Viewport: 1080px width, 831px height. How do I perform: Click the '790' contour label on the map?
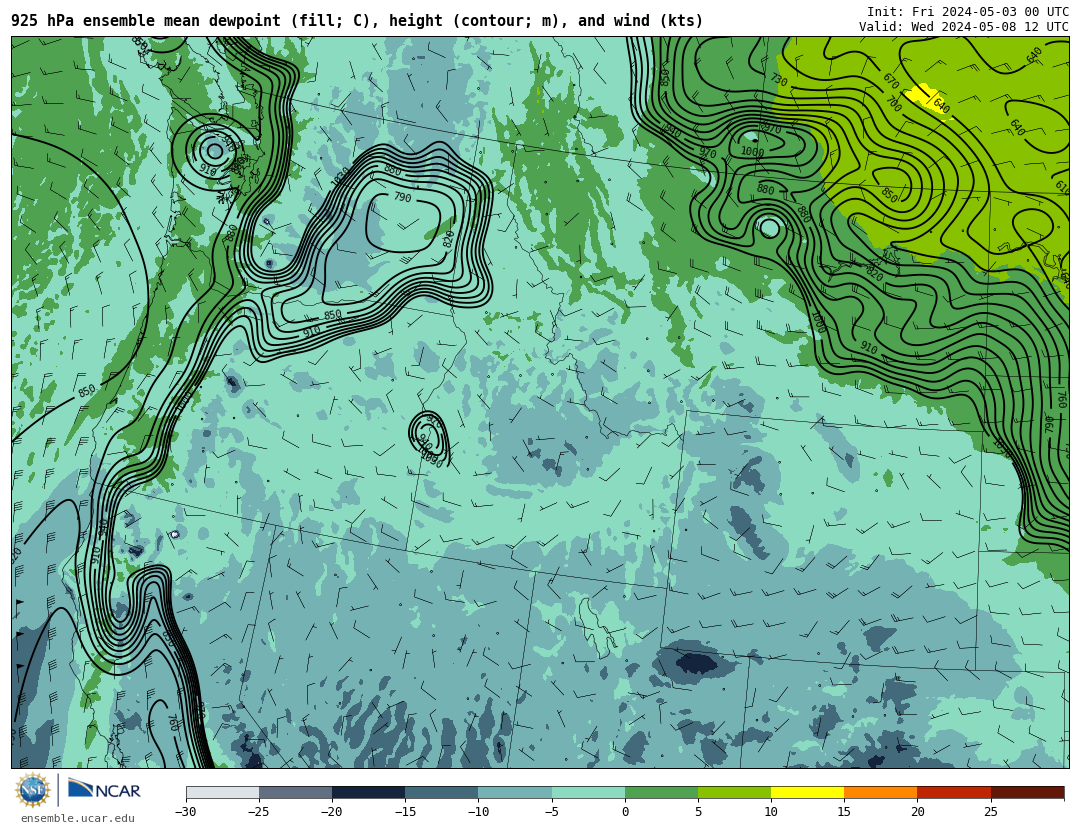click(402, 197)
